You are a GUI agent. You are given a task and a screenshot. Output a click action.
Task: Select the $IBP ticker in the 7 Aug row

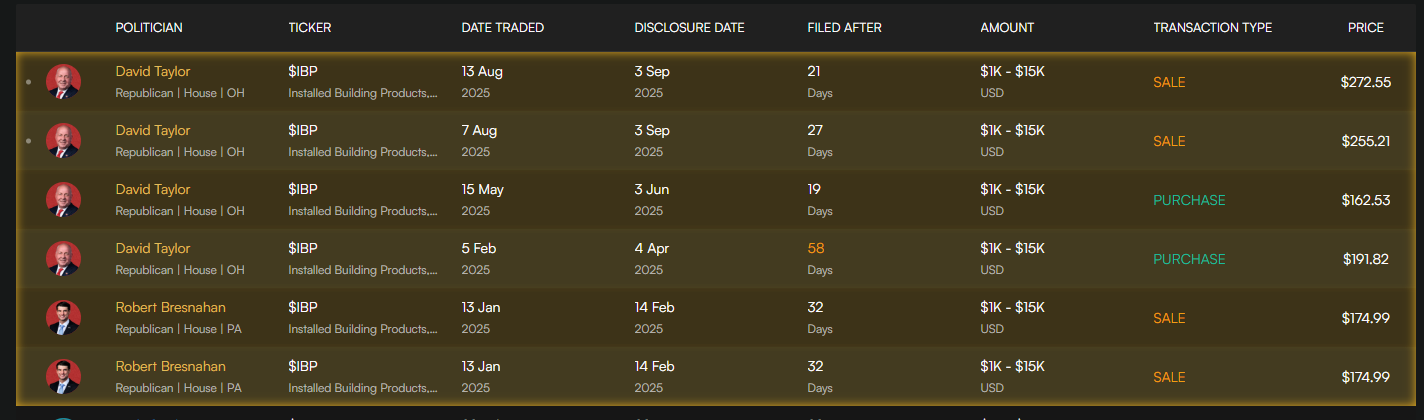(x=302, y=130)
